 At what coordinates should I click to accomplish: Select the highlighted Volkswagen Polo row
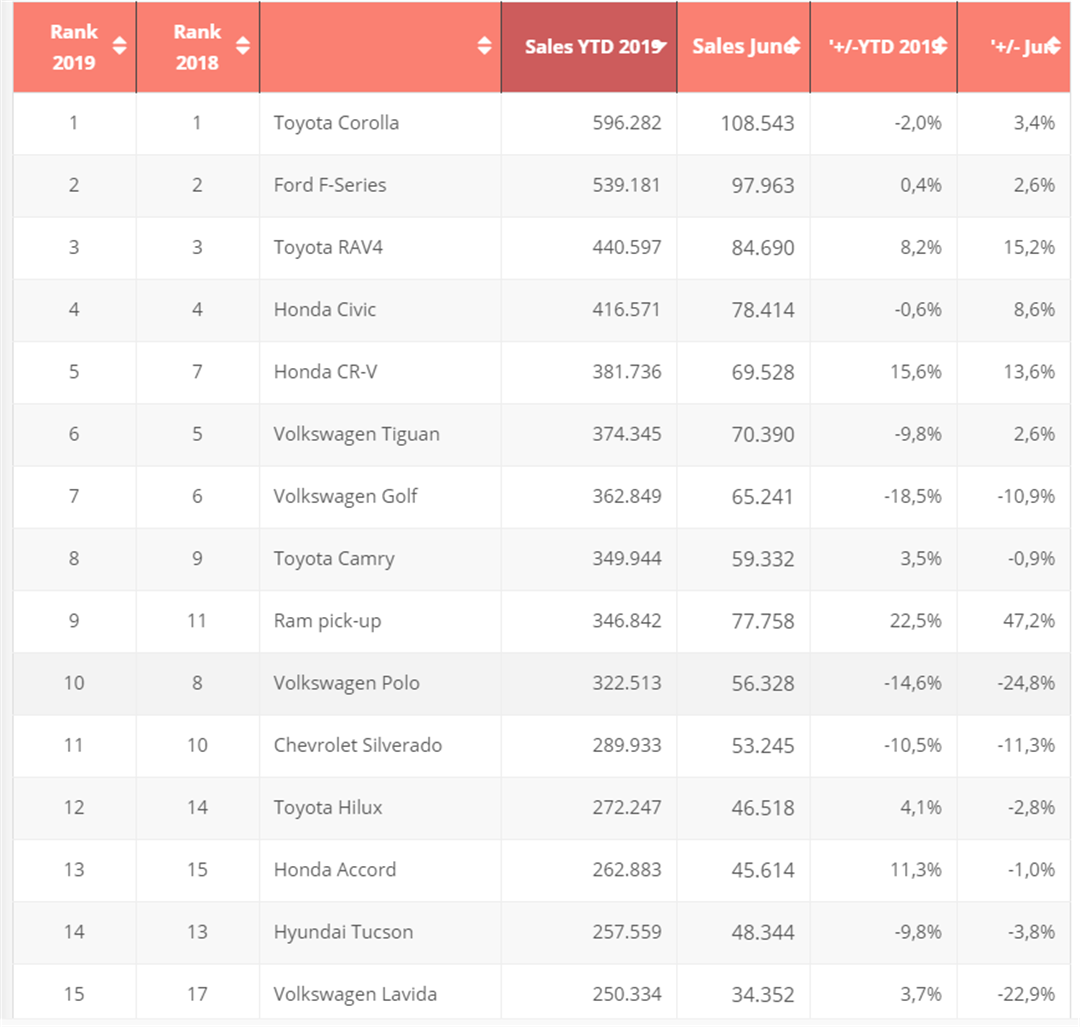pos(346,683)
